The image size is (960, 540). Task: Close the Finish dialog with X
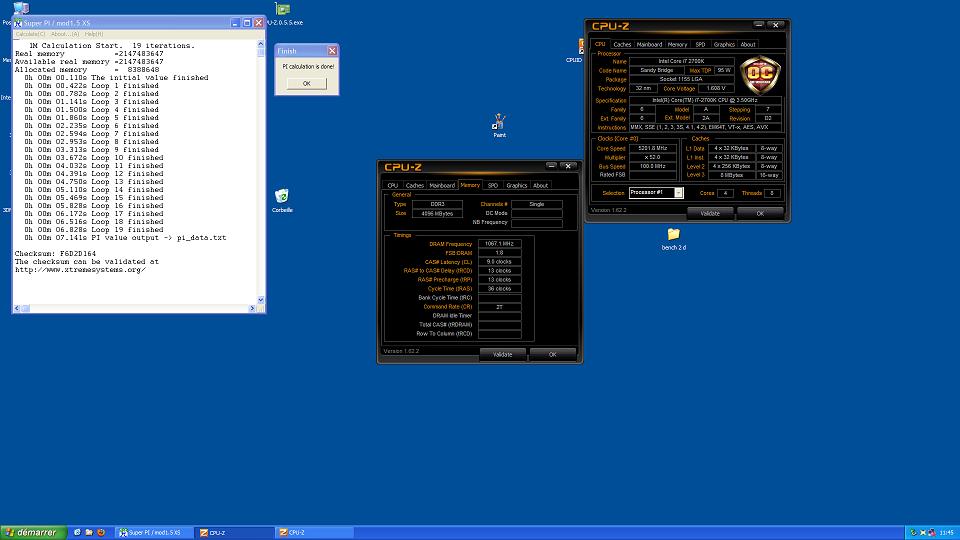coord(332,51)
